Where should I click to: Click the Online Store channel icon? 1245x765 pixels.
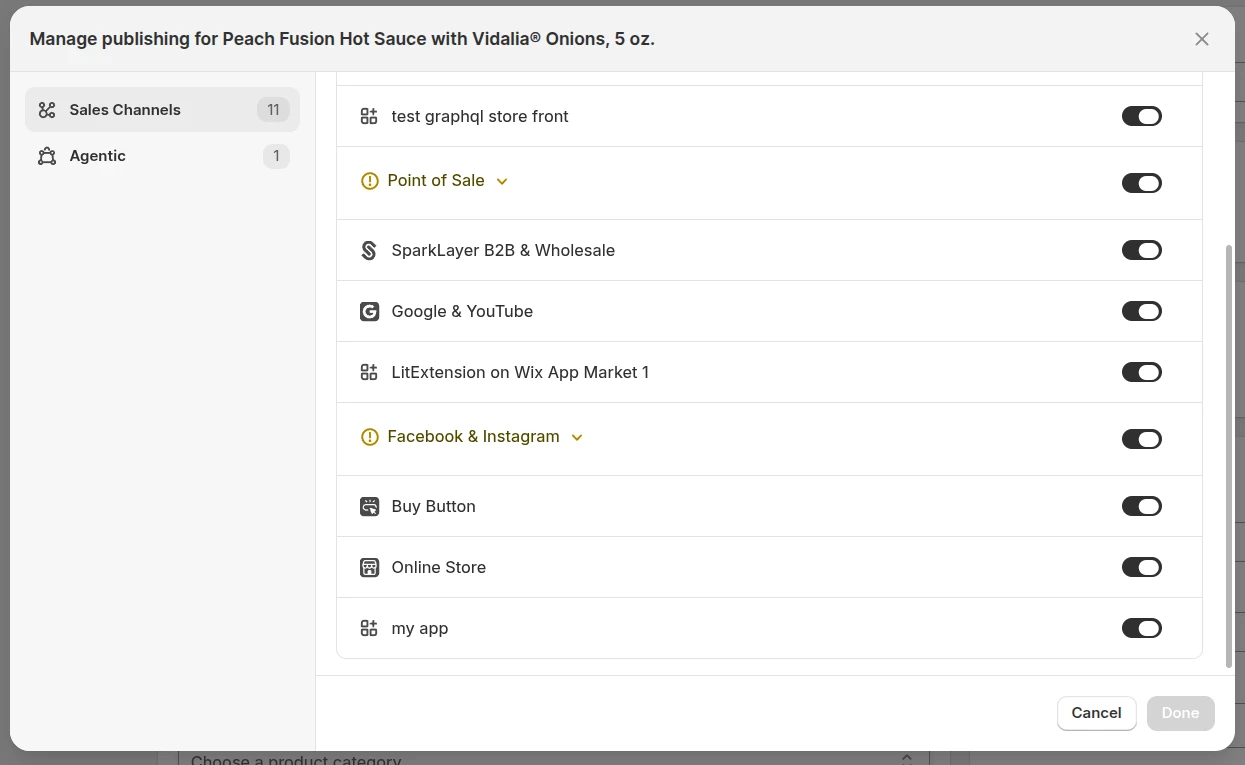369,567
